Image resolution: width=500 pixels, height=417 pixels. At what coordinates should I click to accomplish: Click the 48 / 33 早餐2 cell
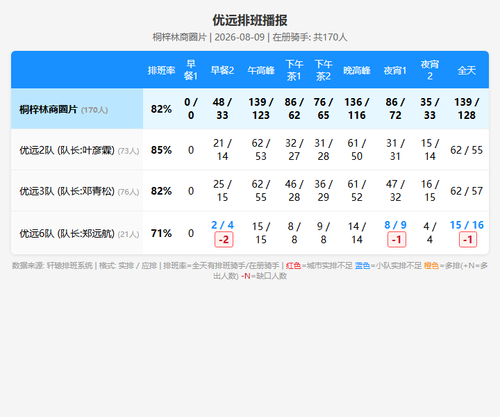point(222,109)
